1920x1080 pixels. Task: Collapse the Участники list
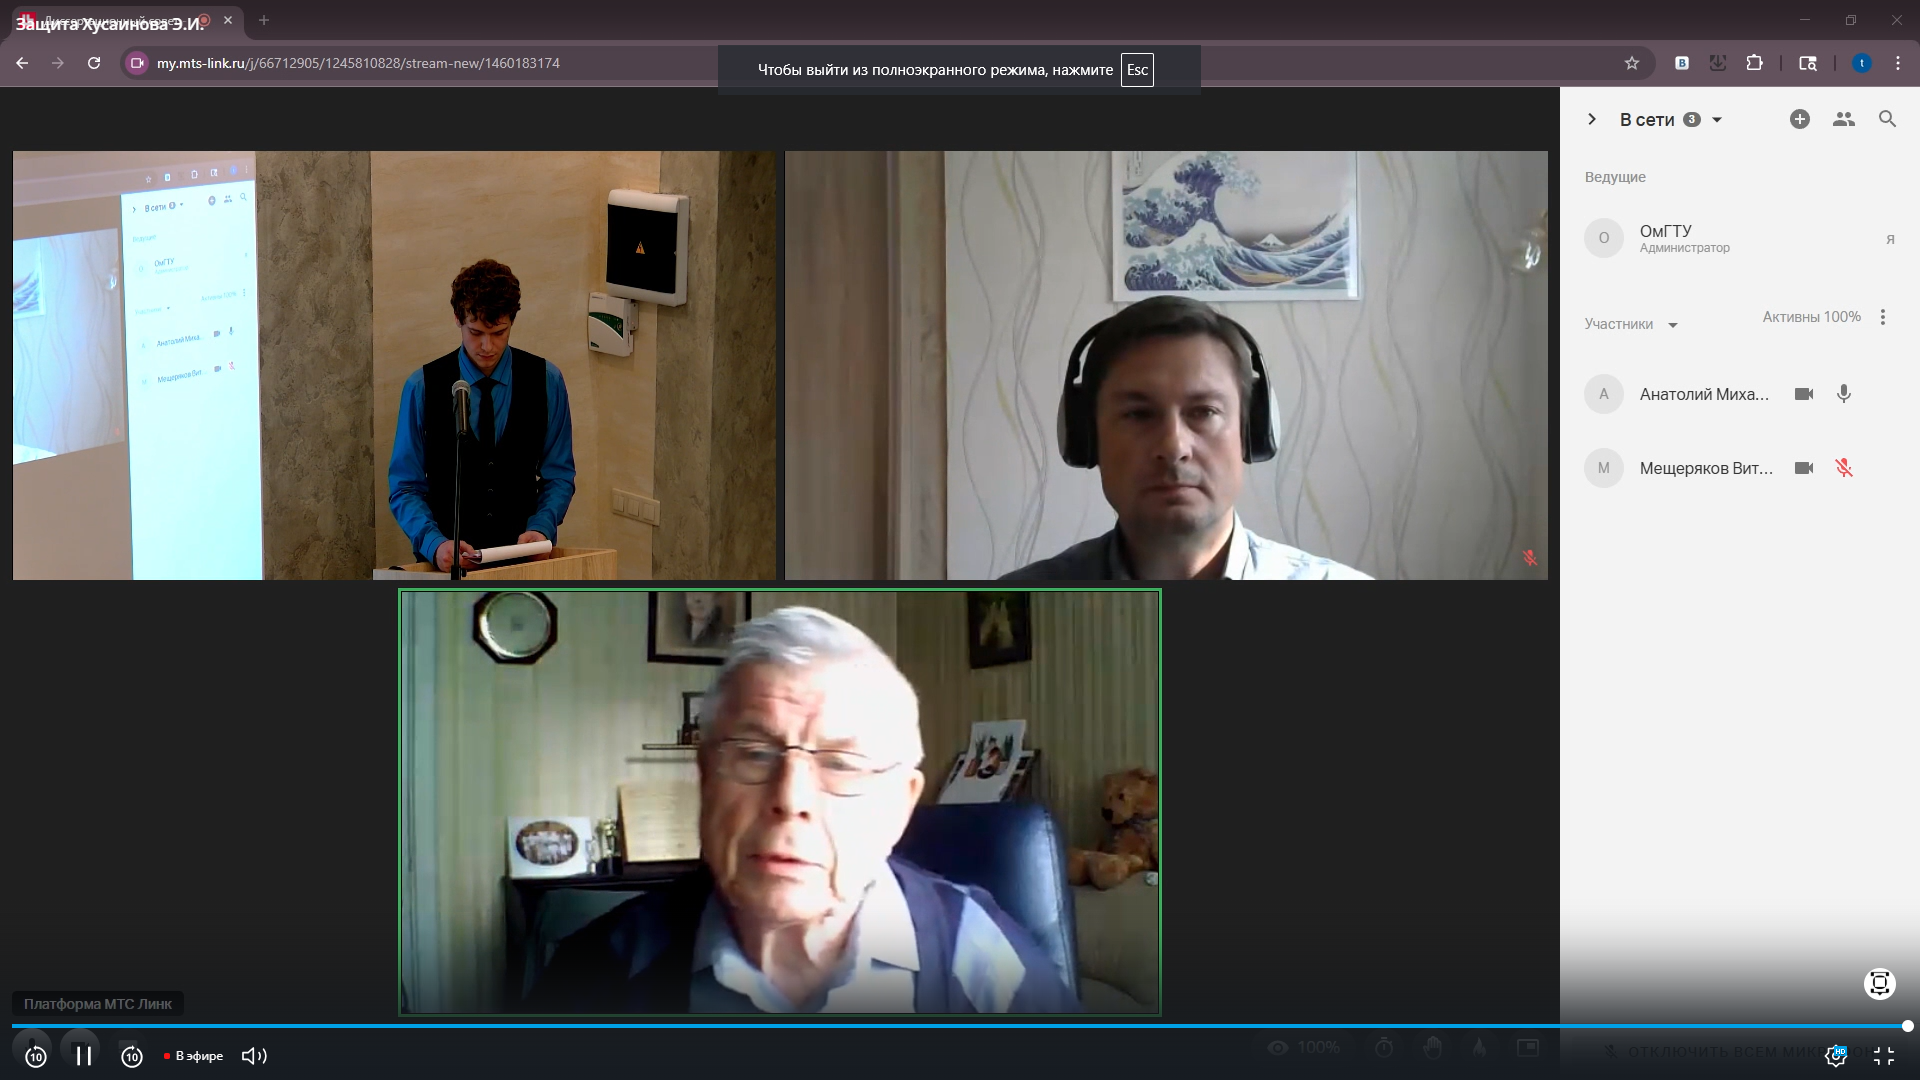1672,325
